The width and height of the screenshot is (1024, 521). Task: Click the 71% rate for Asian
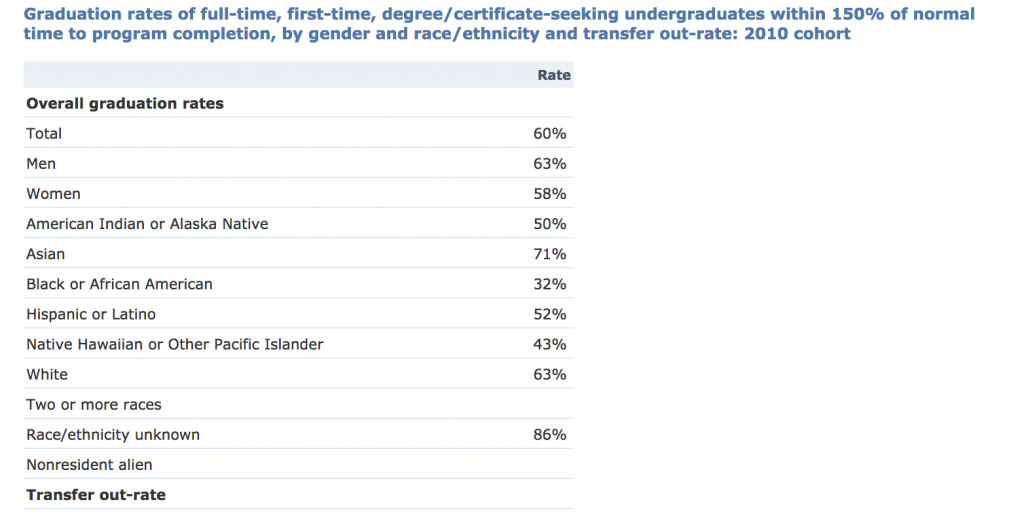click(x=549, y=254)
